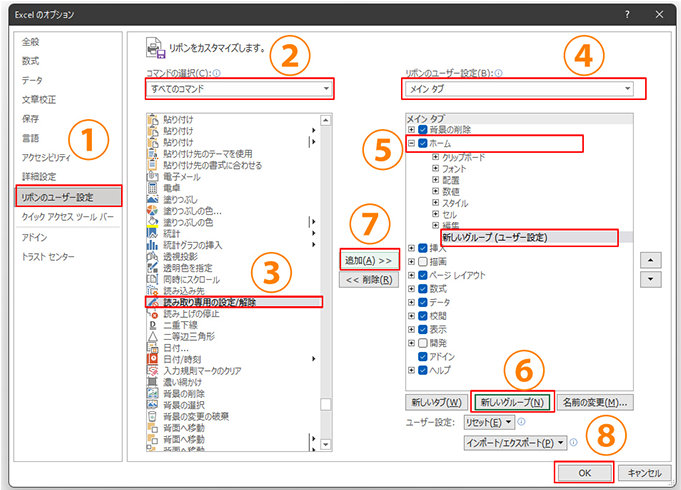681x490 pixels.
Task: Choose the 電卓 calculator command icon
Action: point(152,188)
